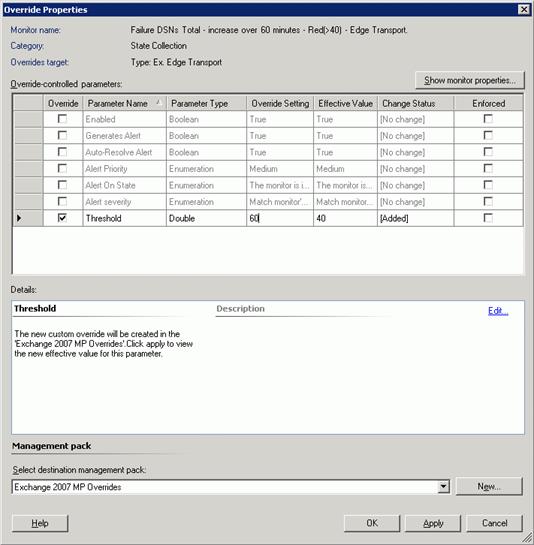The height and width of the screenshot is (545, 534).
Task: Click the Edit link in Details
Action: (x=498, y=310)
